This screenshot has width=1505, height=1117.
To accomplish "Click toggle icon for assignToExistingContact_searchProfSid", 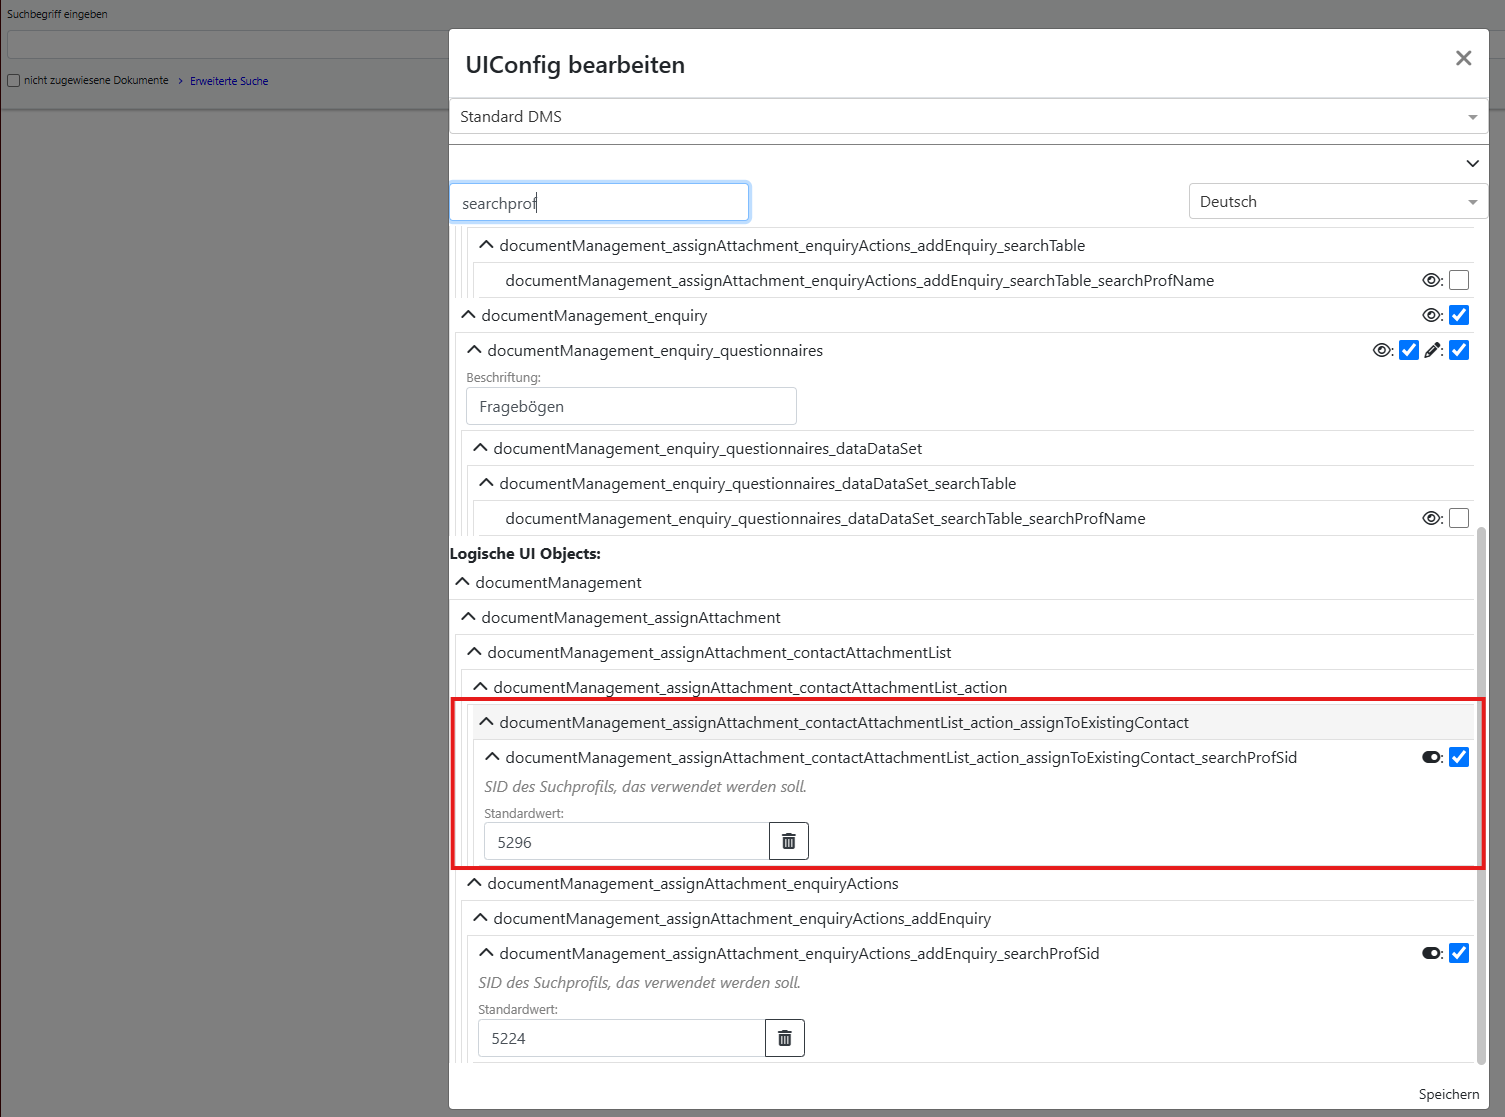I will pyautogui.click(x=1432, y=757).
